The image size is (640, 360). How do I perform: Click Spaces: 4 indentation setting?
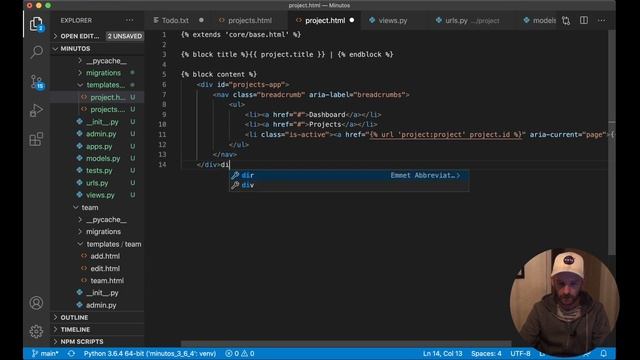coord(486,353)
